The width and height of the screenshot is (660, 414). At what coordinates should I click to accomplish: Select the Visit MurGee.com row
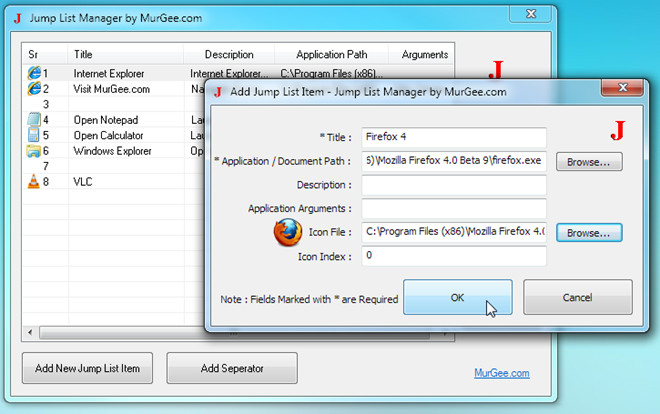tap(112, 89)
